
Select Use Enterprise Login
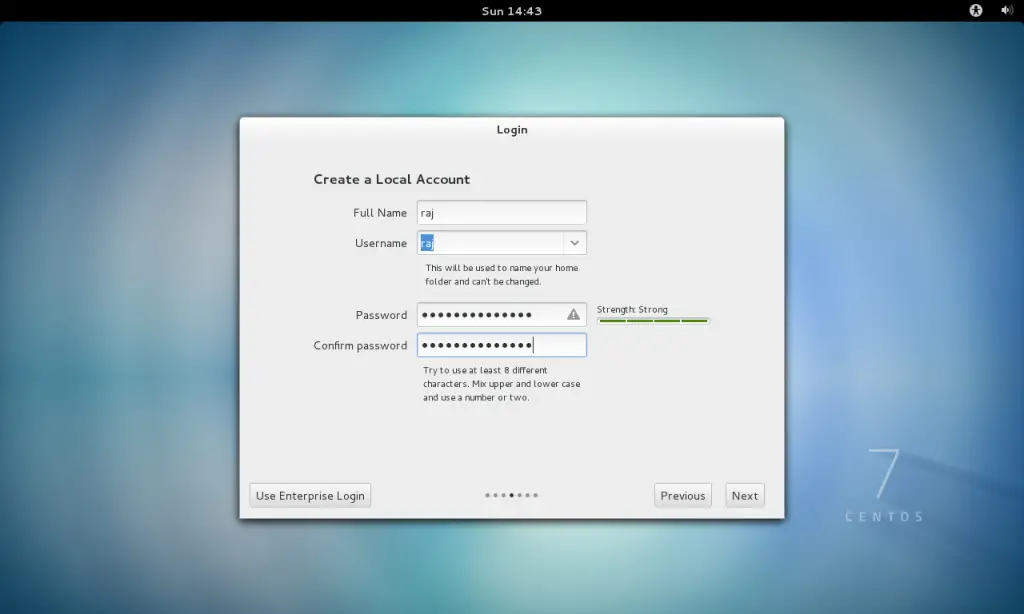[309, 494]
